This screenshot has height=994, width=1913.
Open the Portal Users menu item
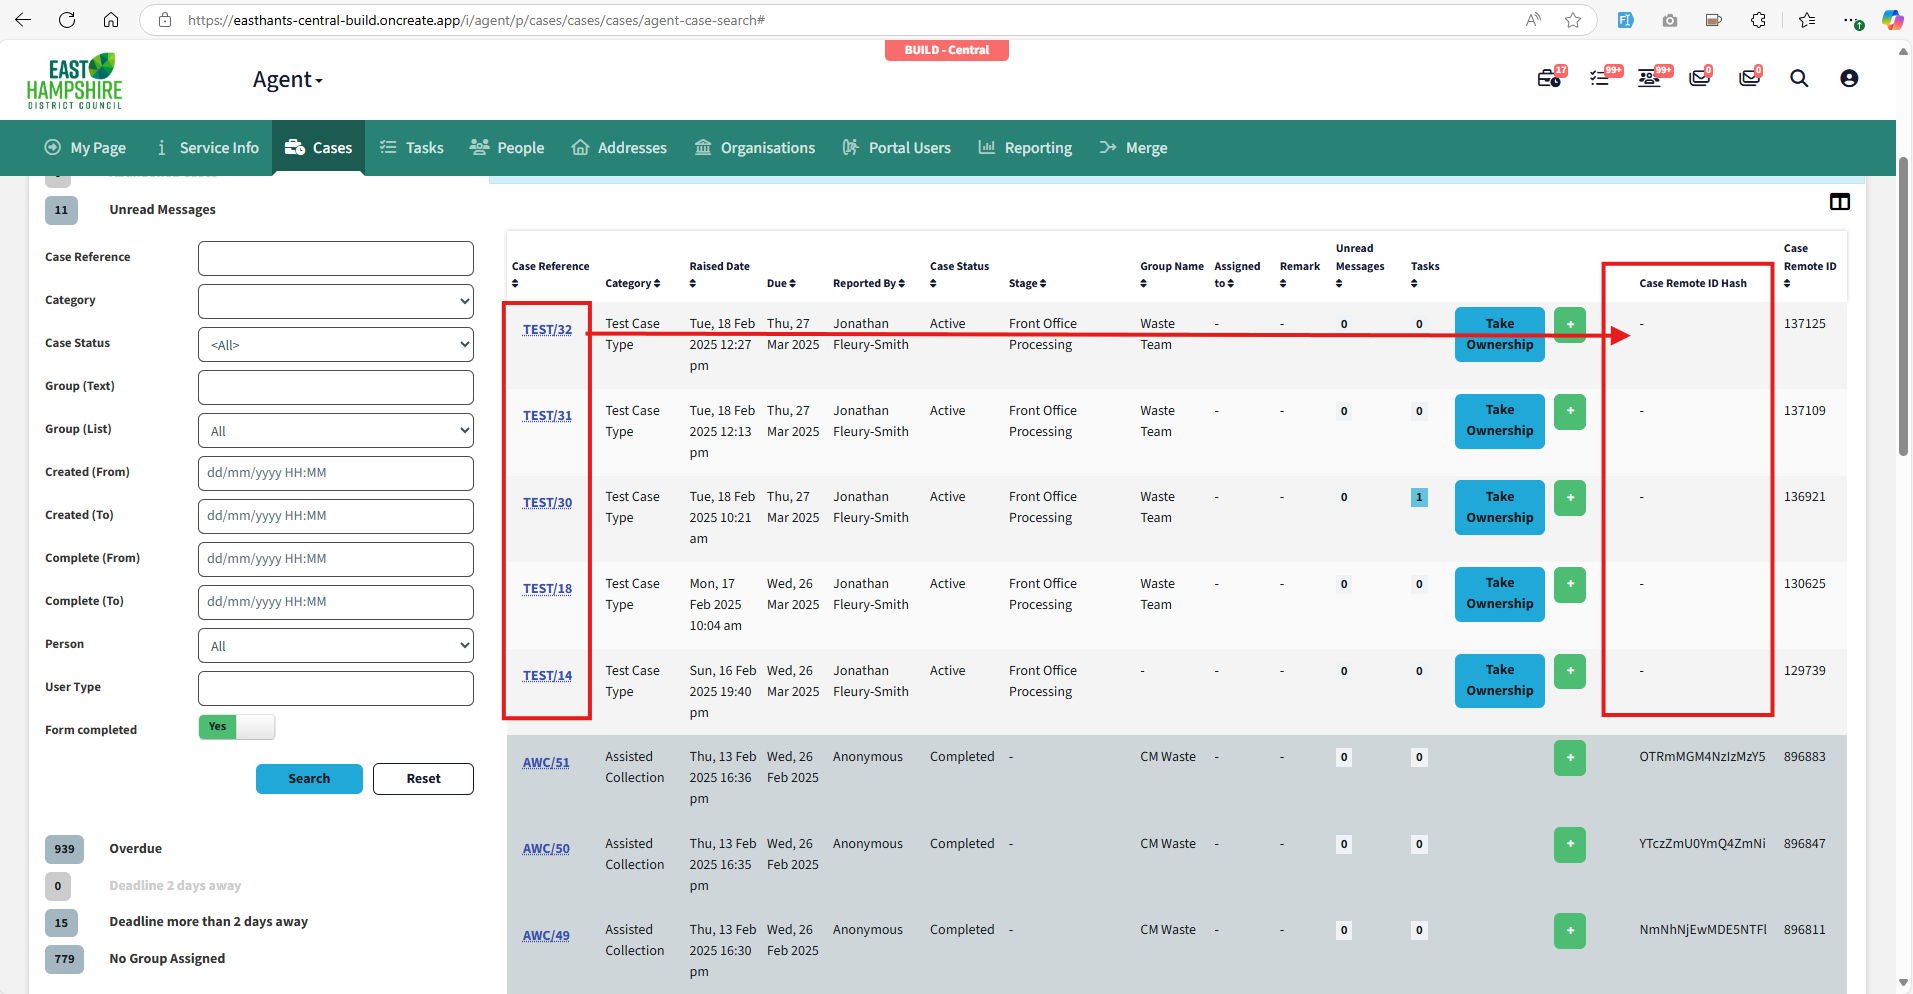point(897,148)
